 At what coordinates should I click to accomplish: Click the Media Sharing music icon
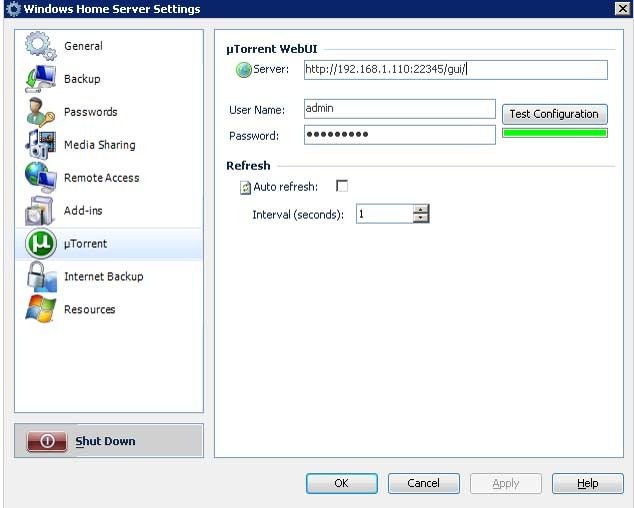pyautogui.click(x=40, y=144)
